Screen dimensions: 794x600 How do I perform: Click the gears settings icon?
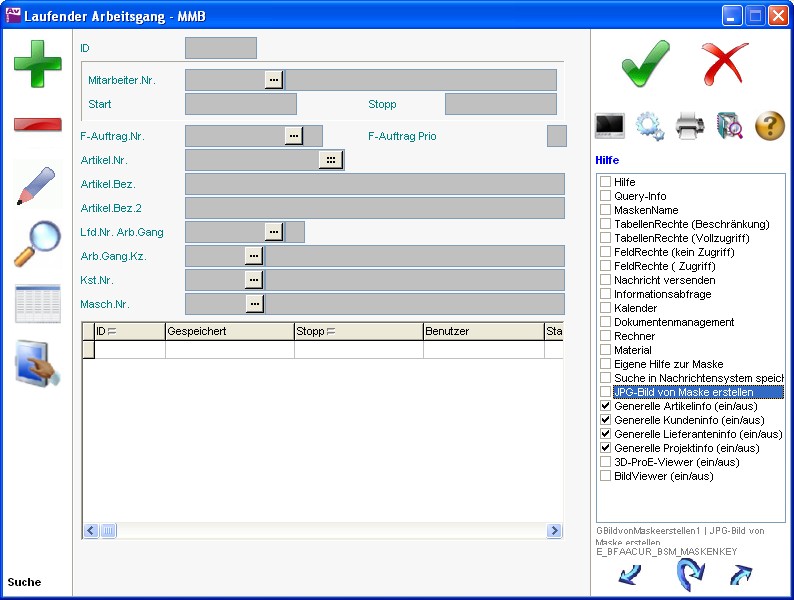[650, 126]
